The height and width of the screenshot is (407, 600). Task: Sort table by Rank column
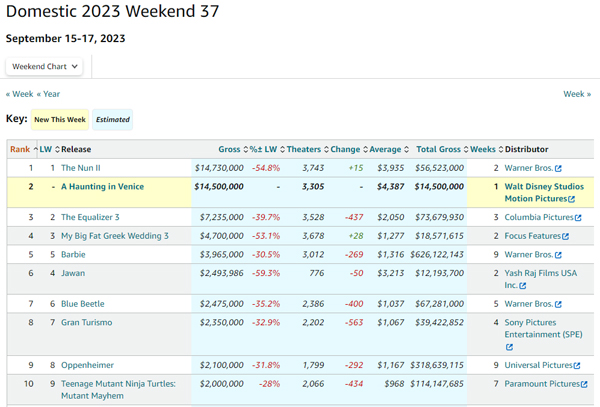point(23,149)
